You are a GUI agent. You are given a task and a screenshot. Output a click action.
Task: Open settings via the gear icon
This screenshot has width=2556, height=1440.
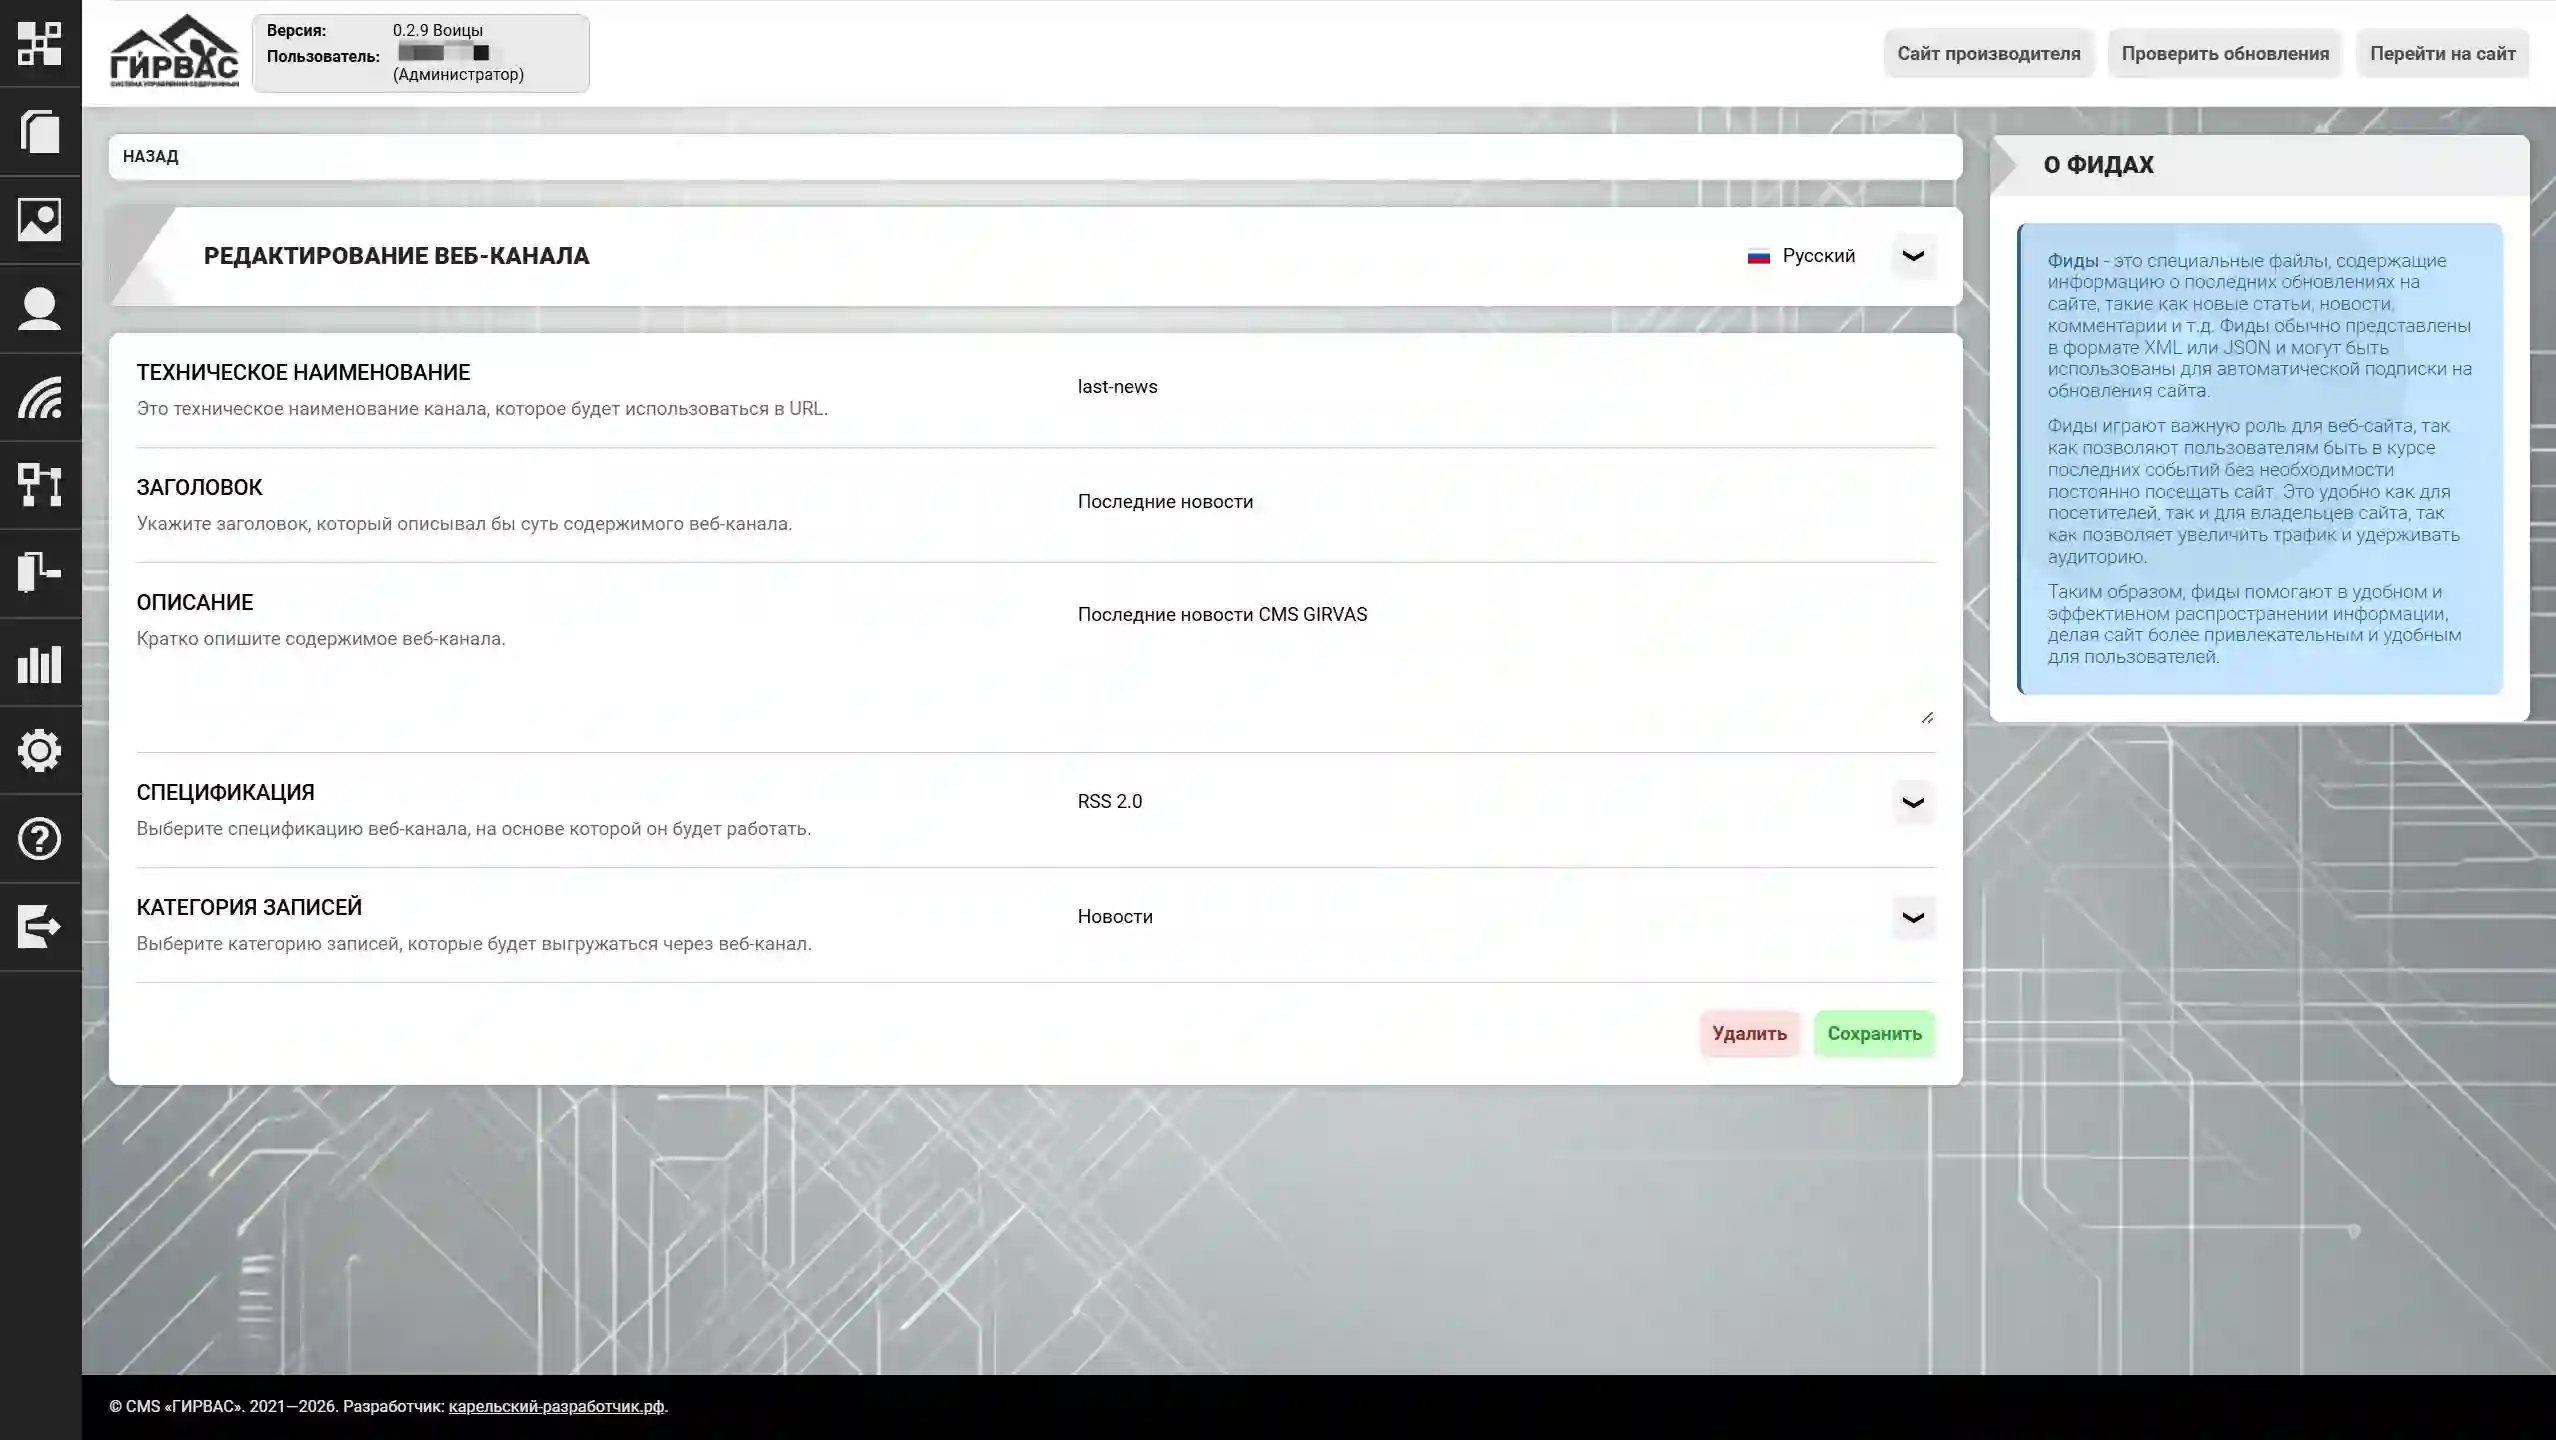[40, 751]
